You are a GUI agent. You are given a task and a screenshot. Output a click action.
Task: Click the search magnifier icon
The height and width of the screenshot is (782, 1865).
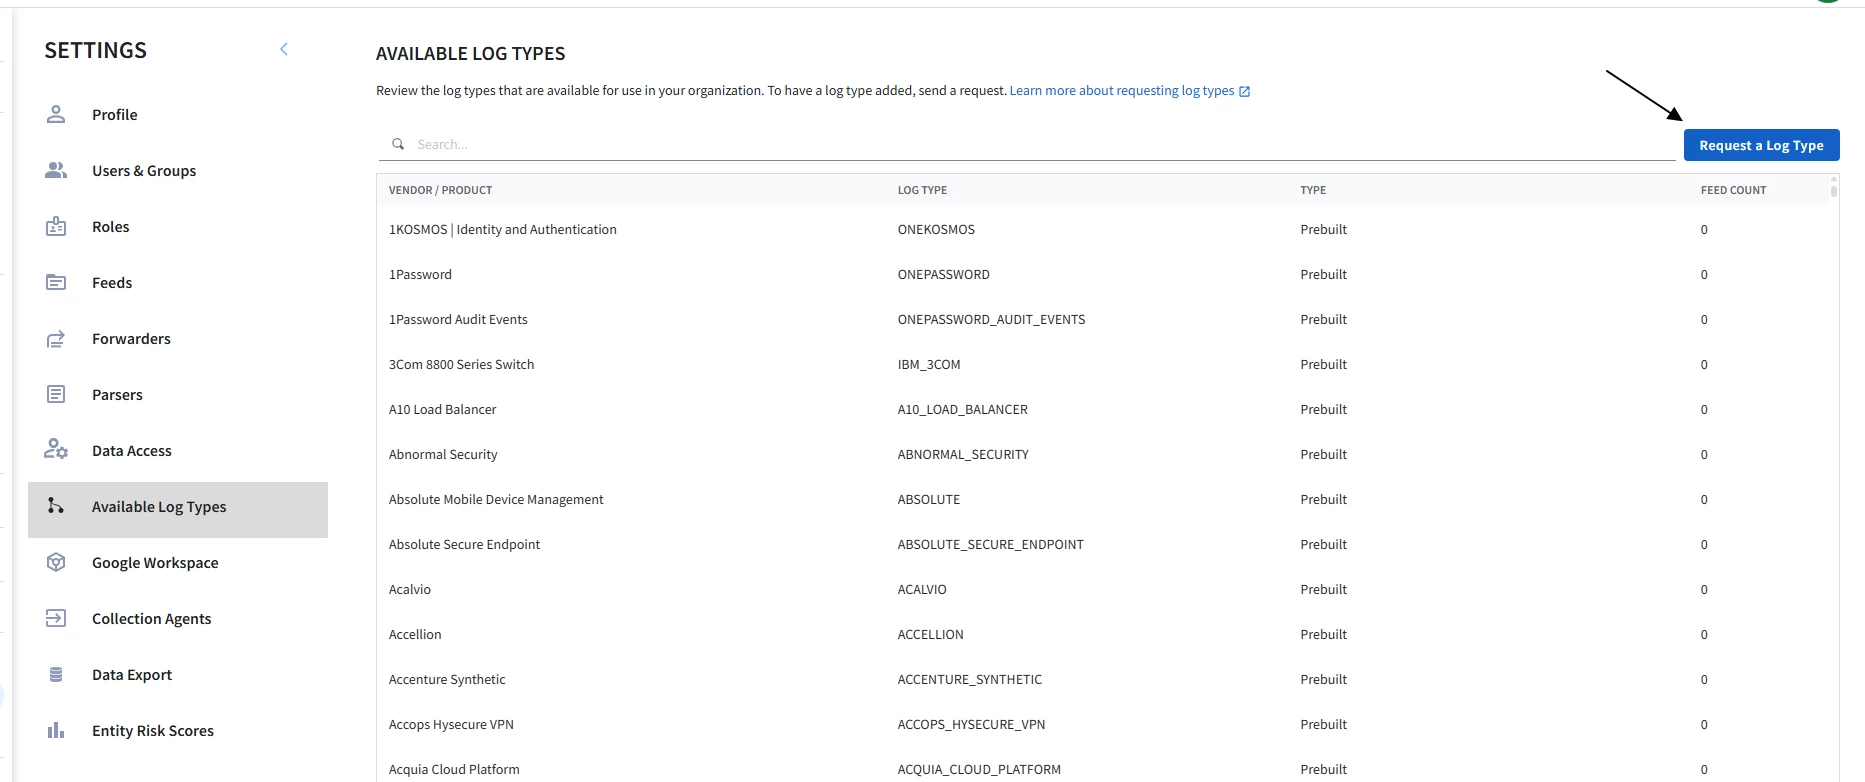tap(398, 144)
